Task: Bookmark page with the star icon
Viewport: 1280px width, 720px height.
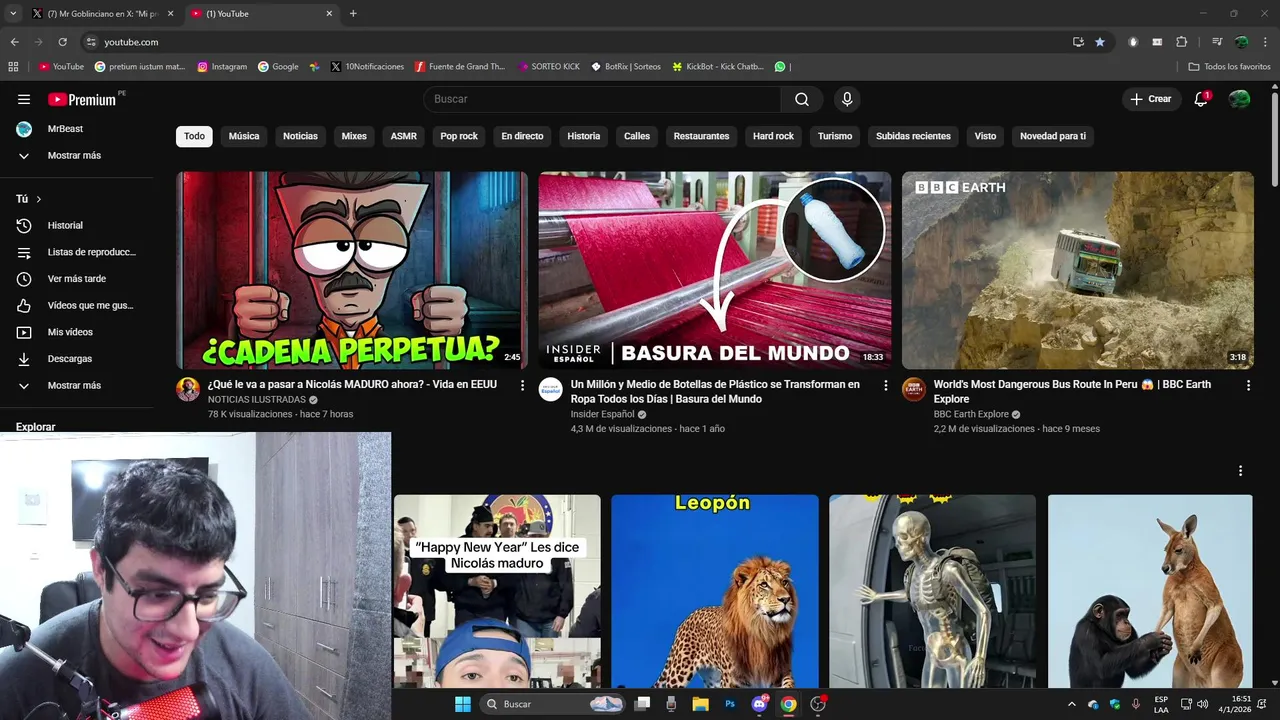Action: coord(1100,42)
